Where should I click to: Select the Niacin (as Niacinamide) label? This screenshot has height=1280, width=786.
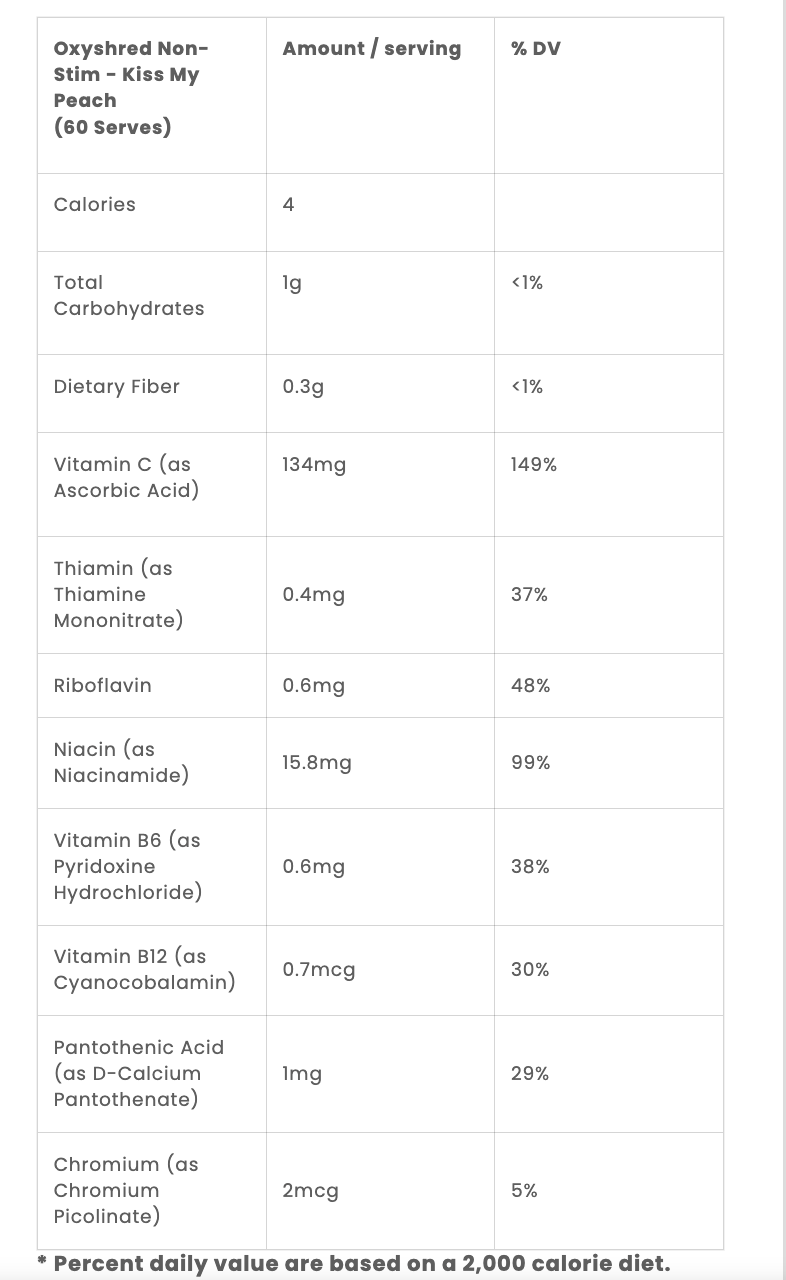(121, 762)
